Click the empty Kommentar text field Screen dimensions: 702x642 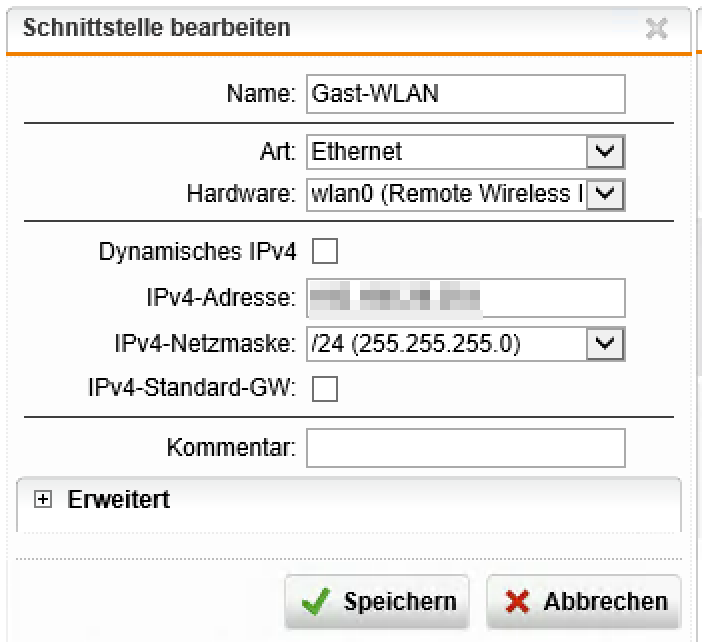click(465, 448)
